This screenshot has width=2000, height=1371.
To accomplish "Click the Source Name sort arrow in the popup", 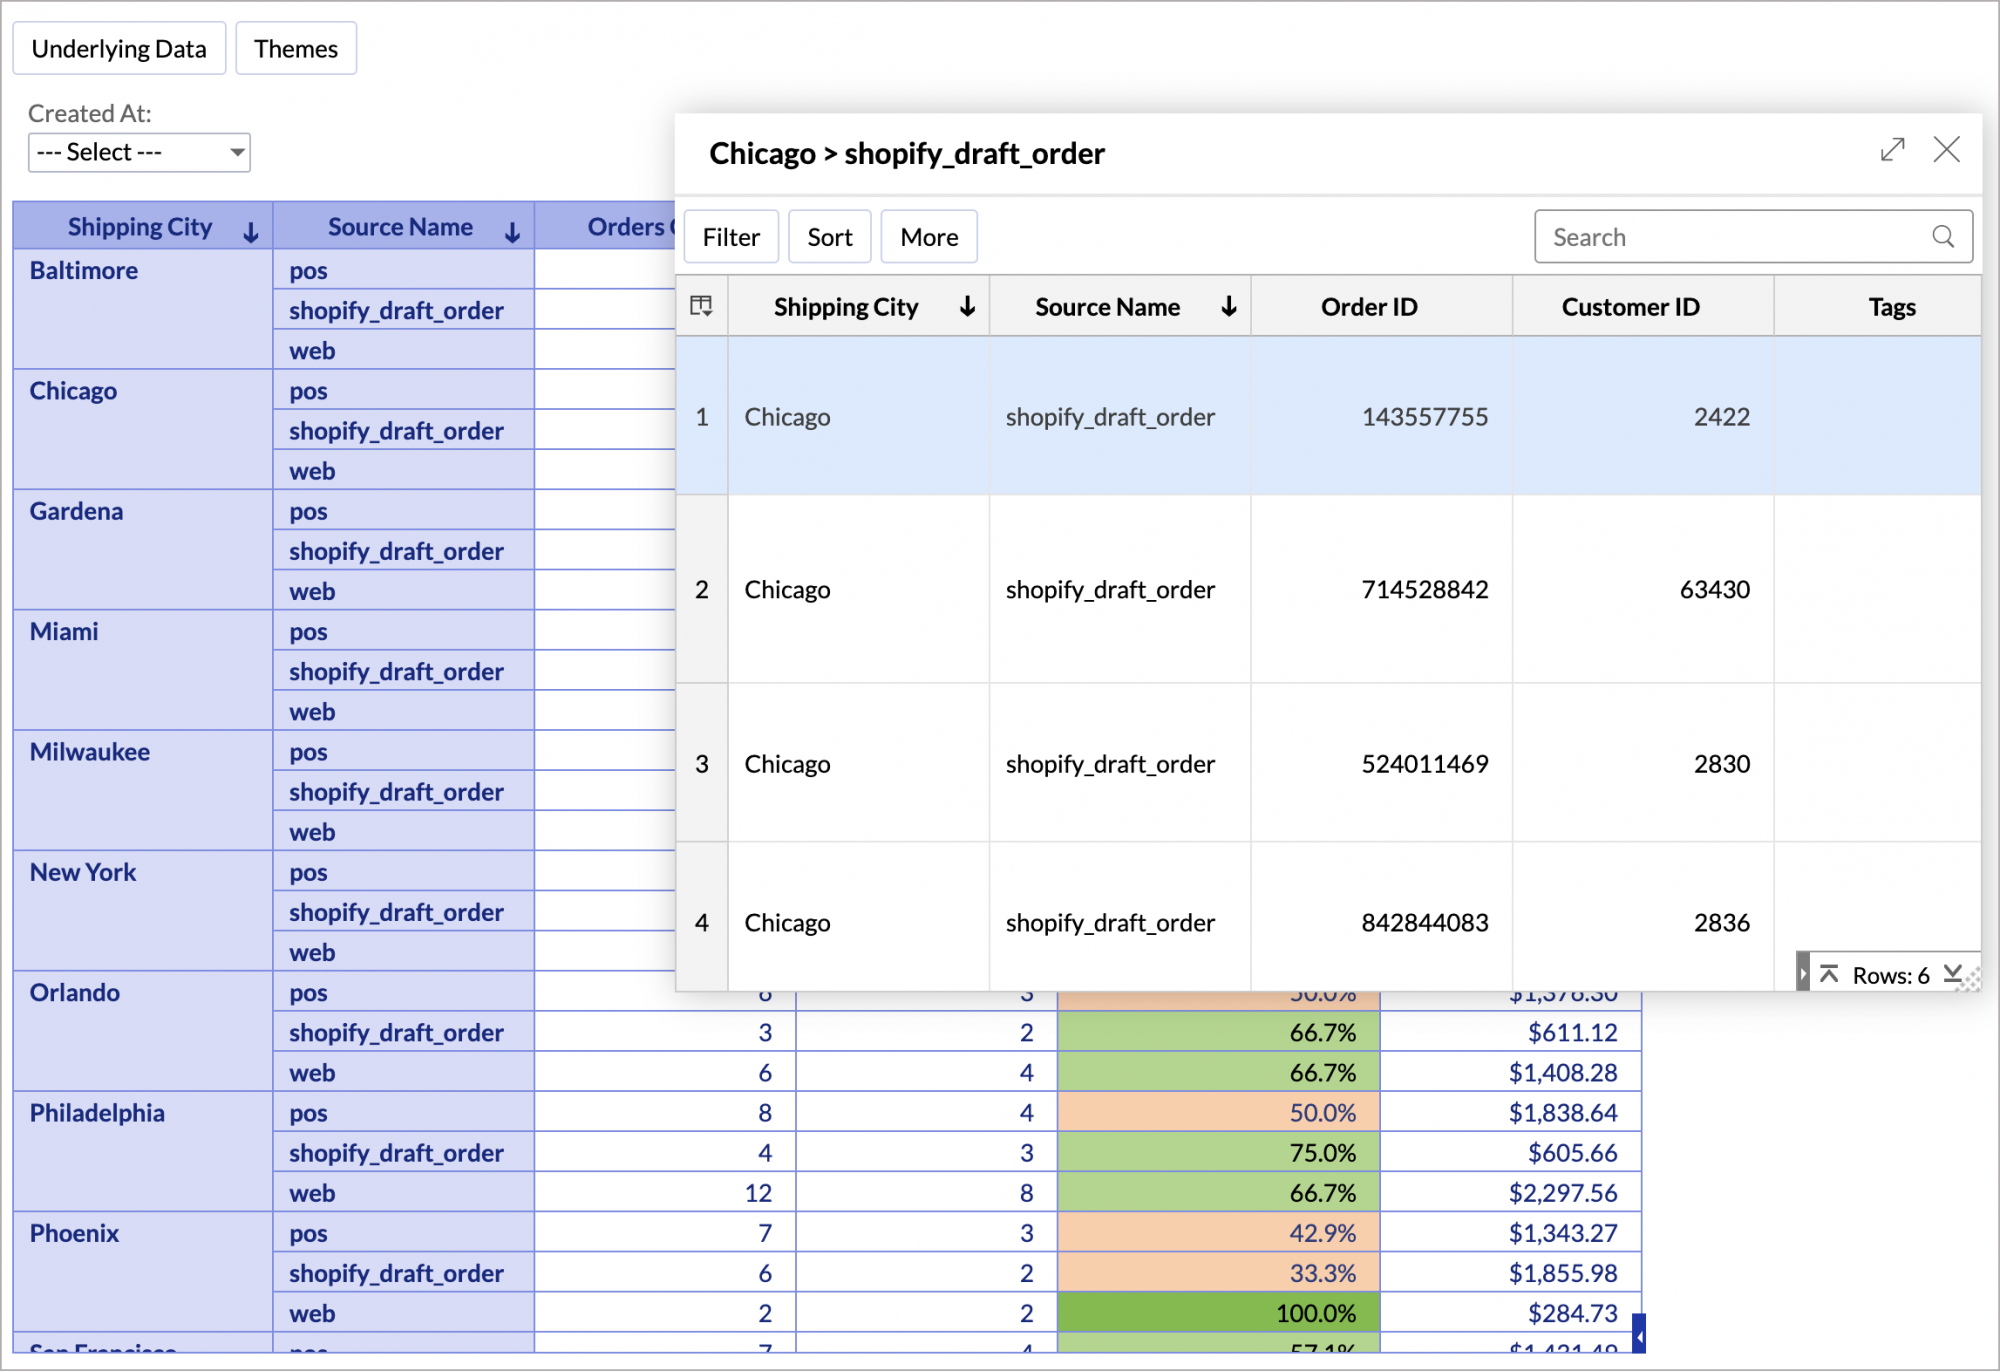I will 1229,307.
